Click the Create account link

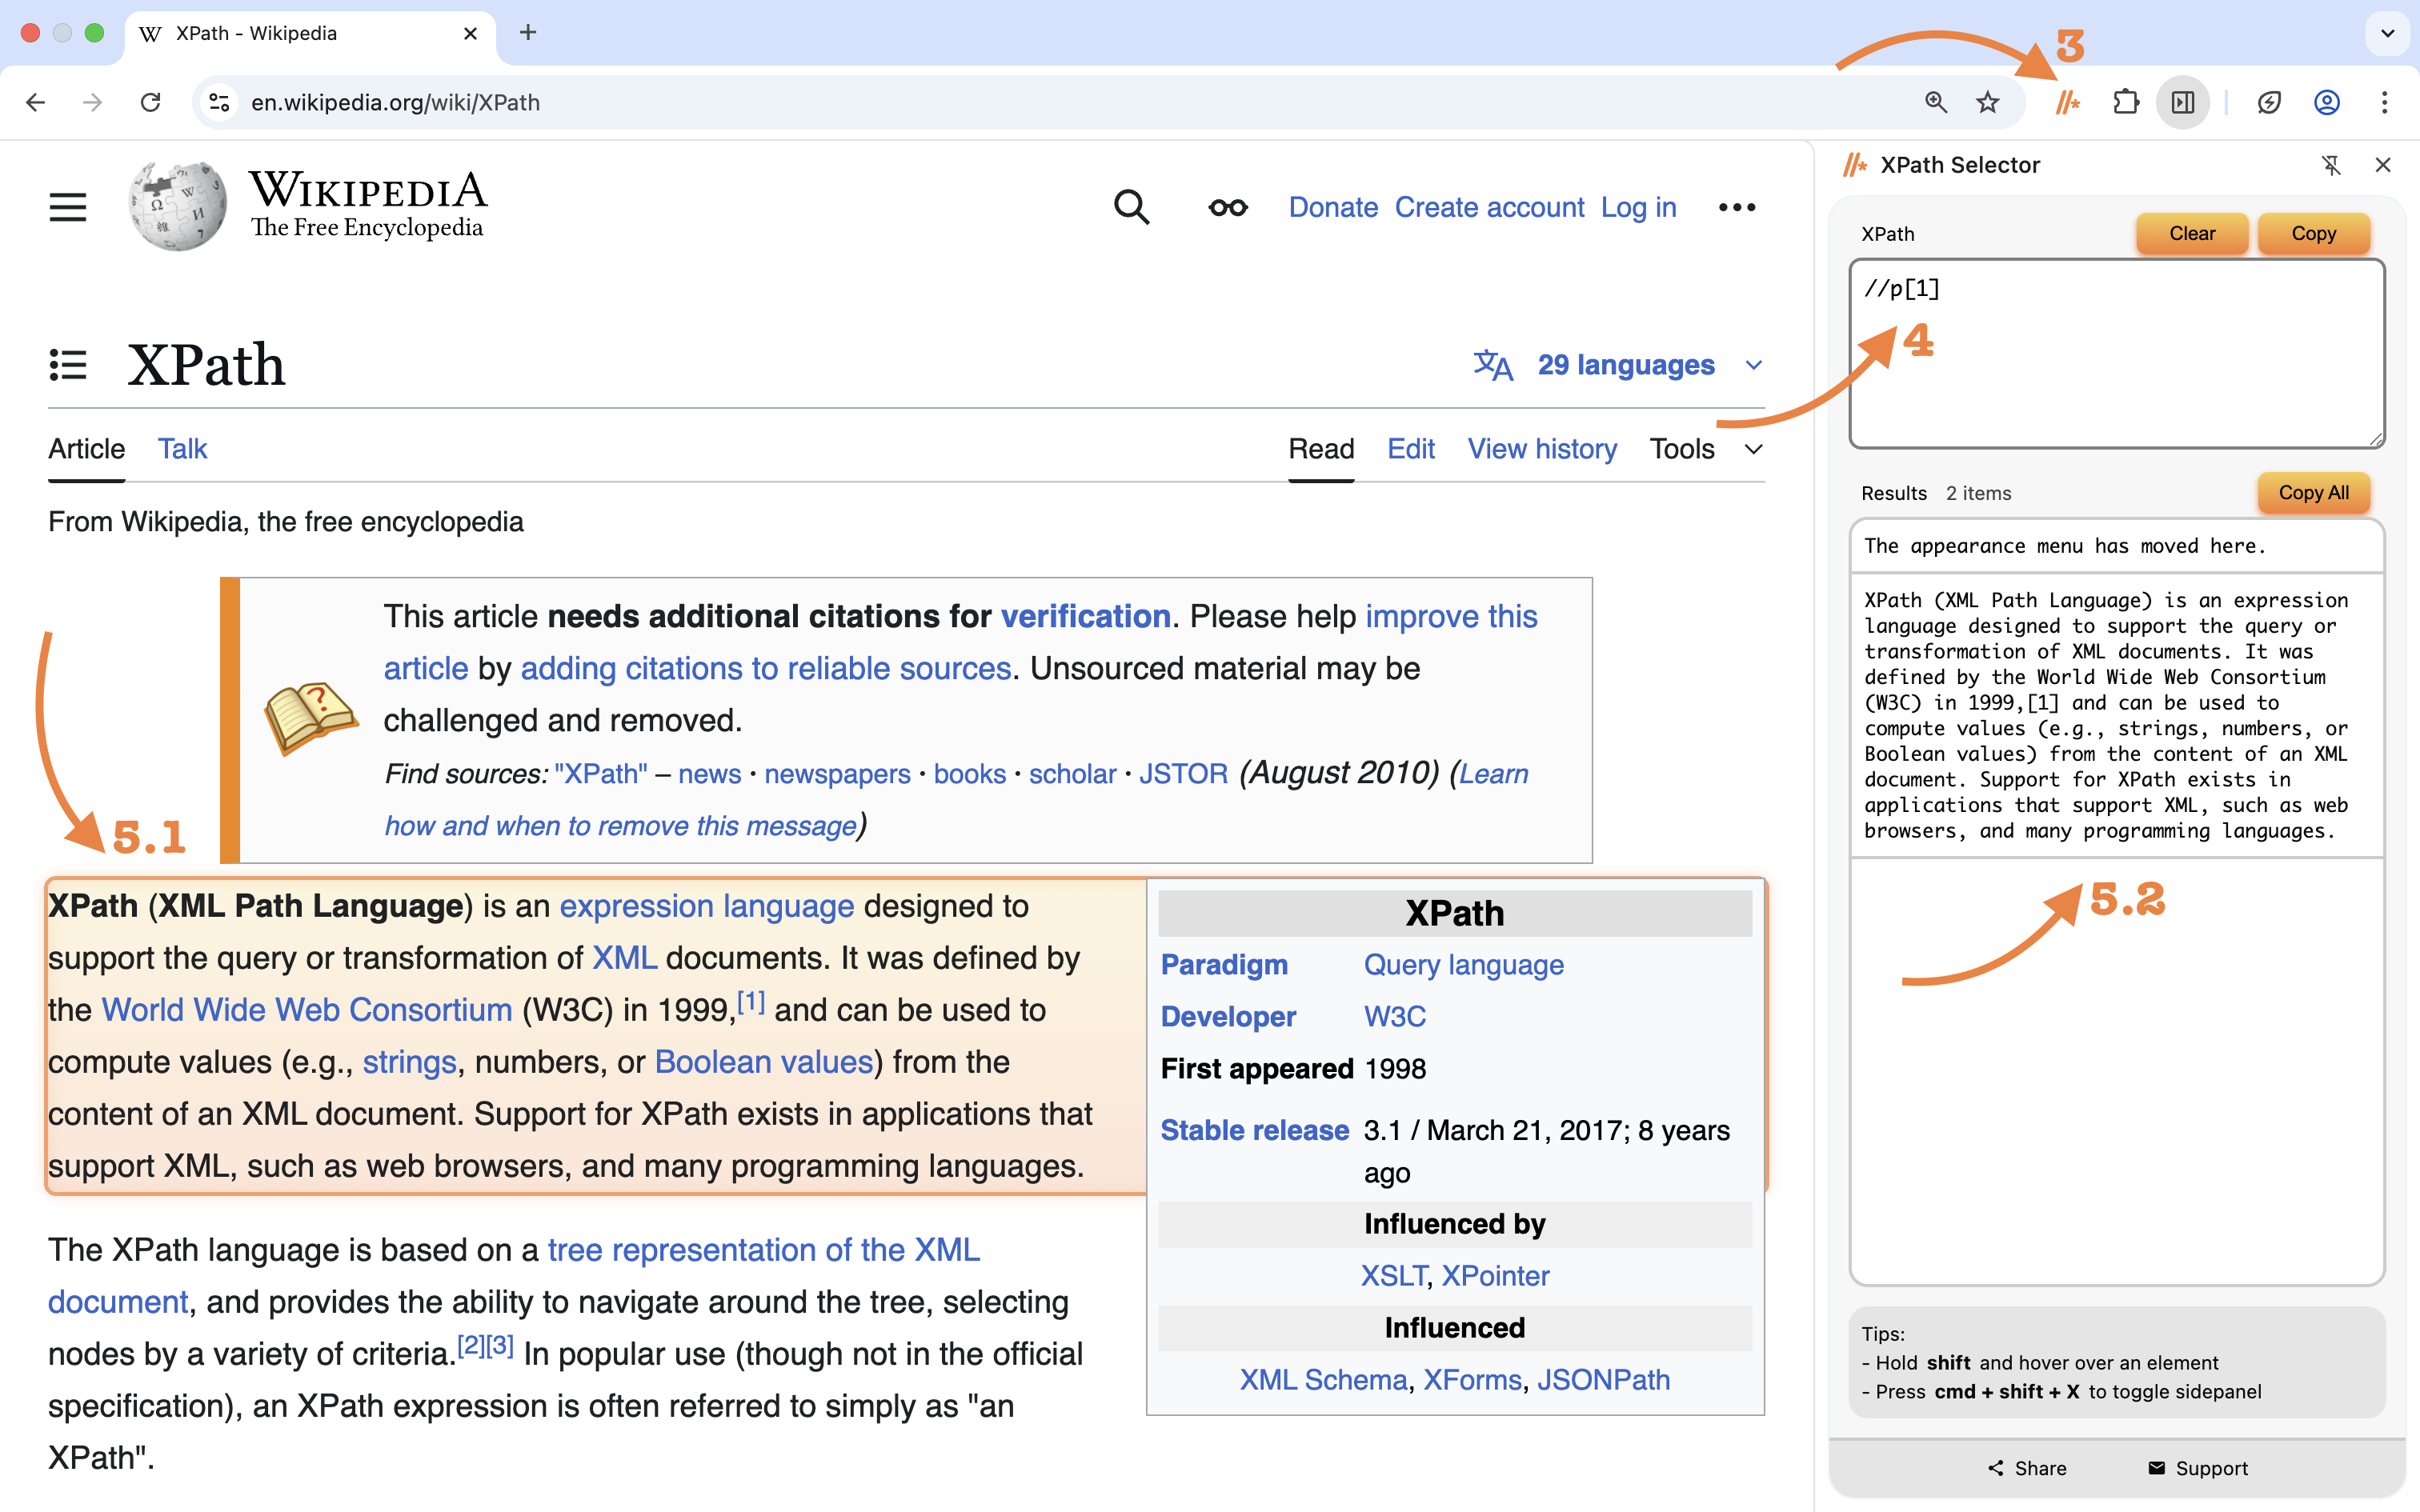(x=1489, y=207)
